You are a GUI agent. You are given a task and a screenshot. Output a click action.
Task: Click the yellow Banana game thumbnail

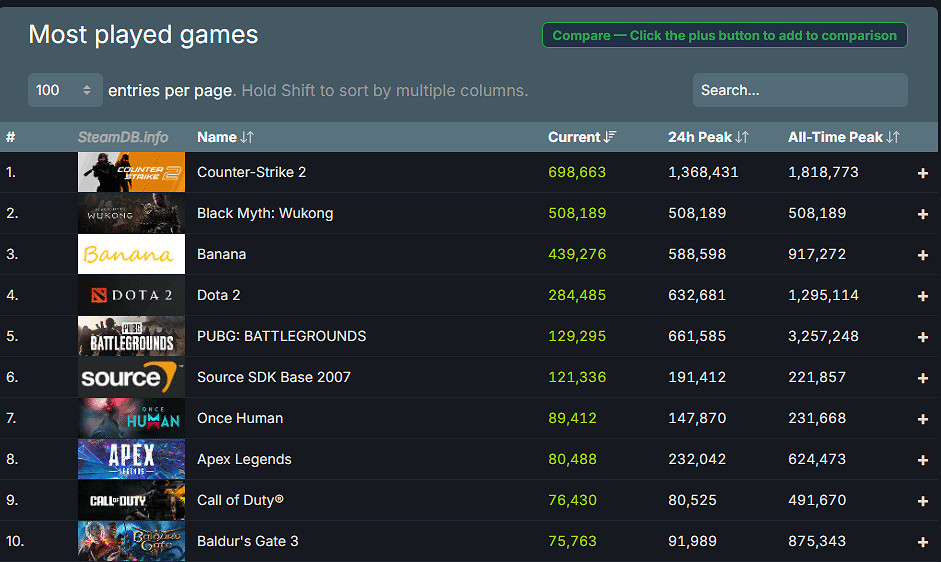click(x=131, y=254)
